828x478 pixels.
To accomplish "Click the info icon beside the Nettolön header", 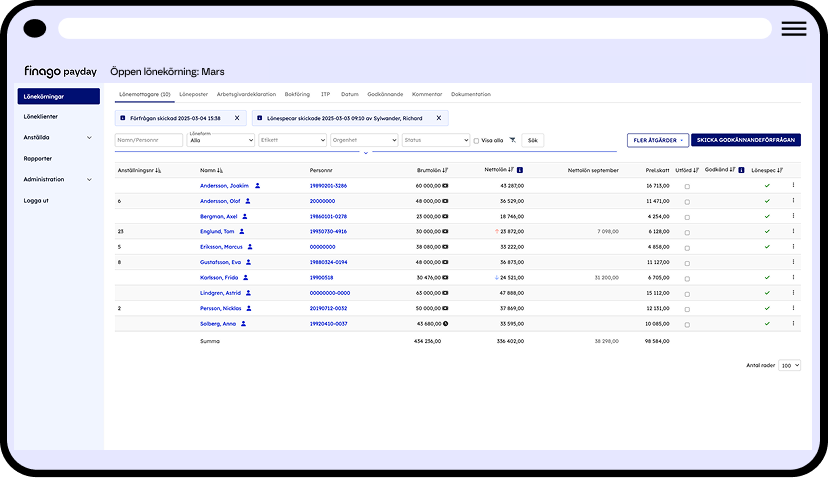I will pyautogui.click(x=520, y=170).
